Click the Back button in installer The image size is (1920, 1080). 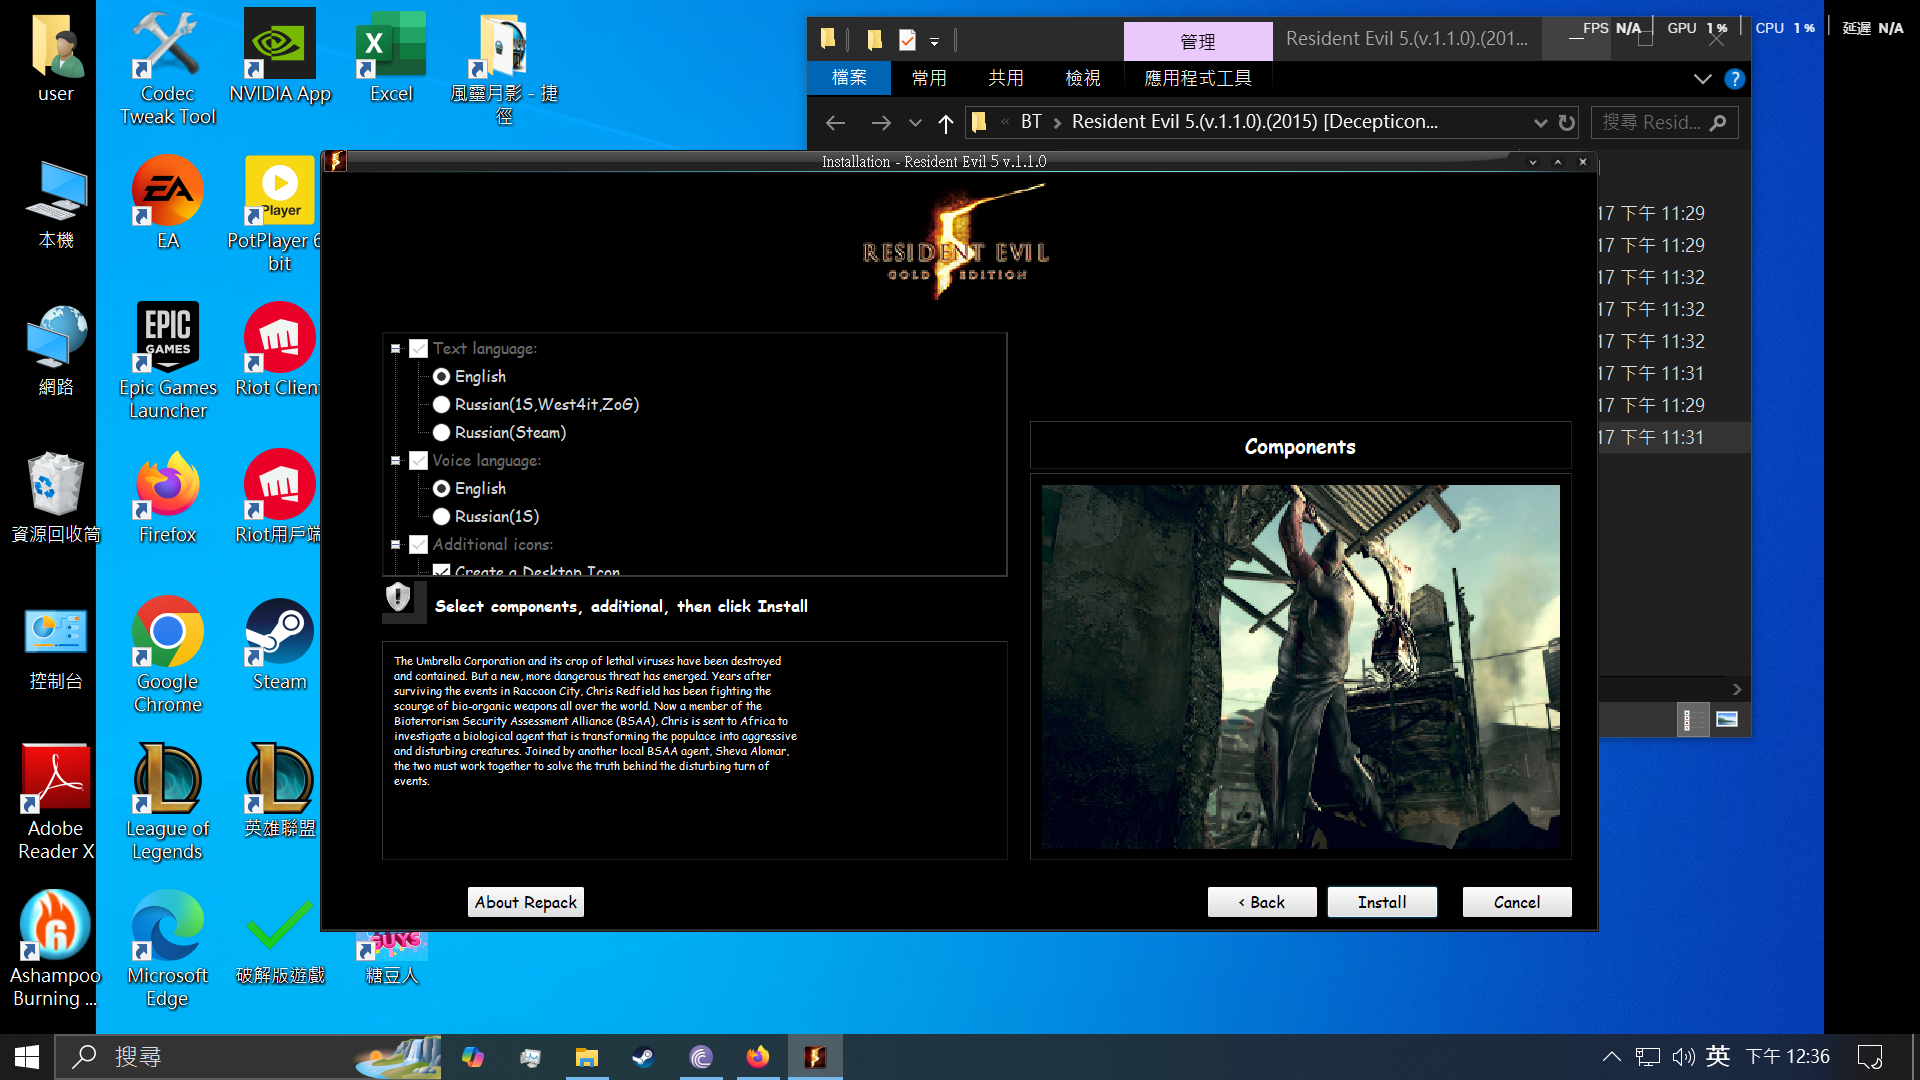tap(1262, 902)
